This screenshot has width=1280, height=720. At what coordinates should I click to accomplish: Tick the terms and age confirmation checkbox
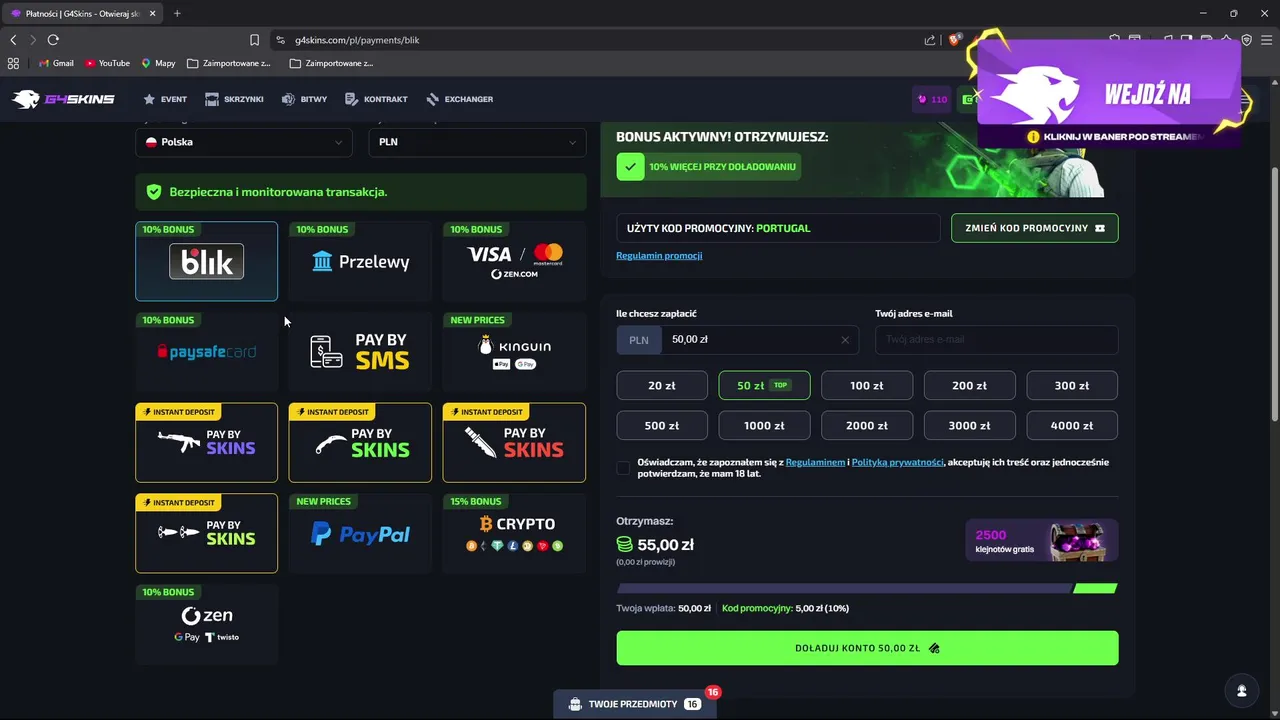click(623, 468)
